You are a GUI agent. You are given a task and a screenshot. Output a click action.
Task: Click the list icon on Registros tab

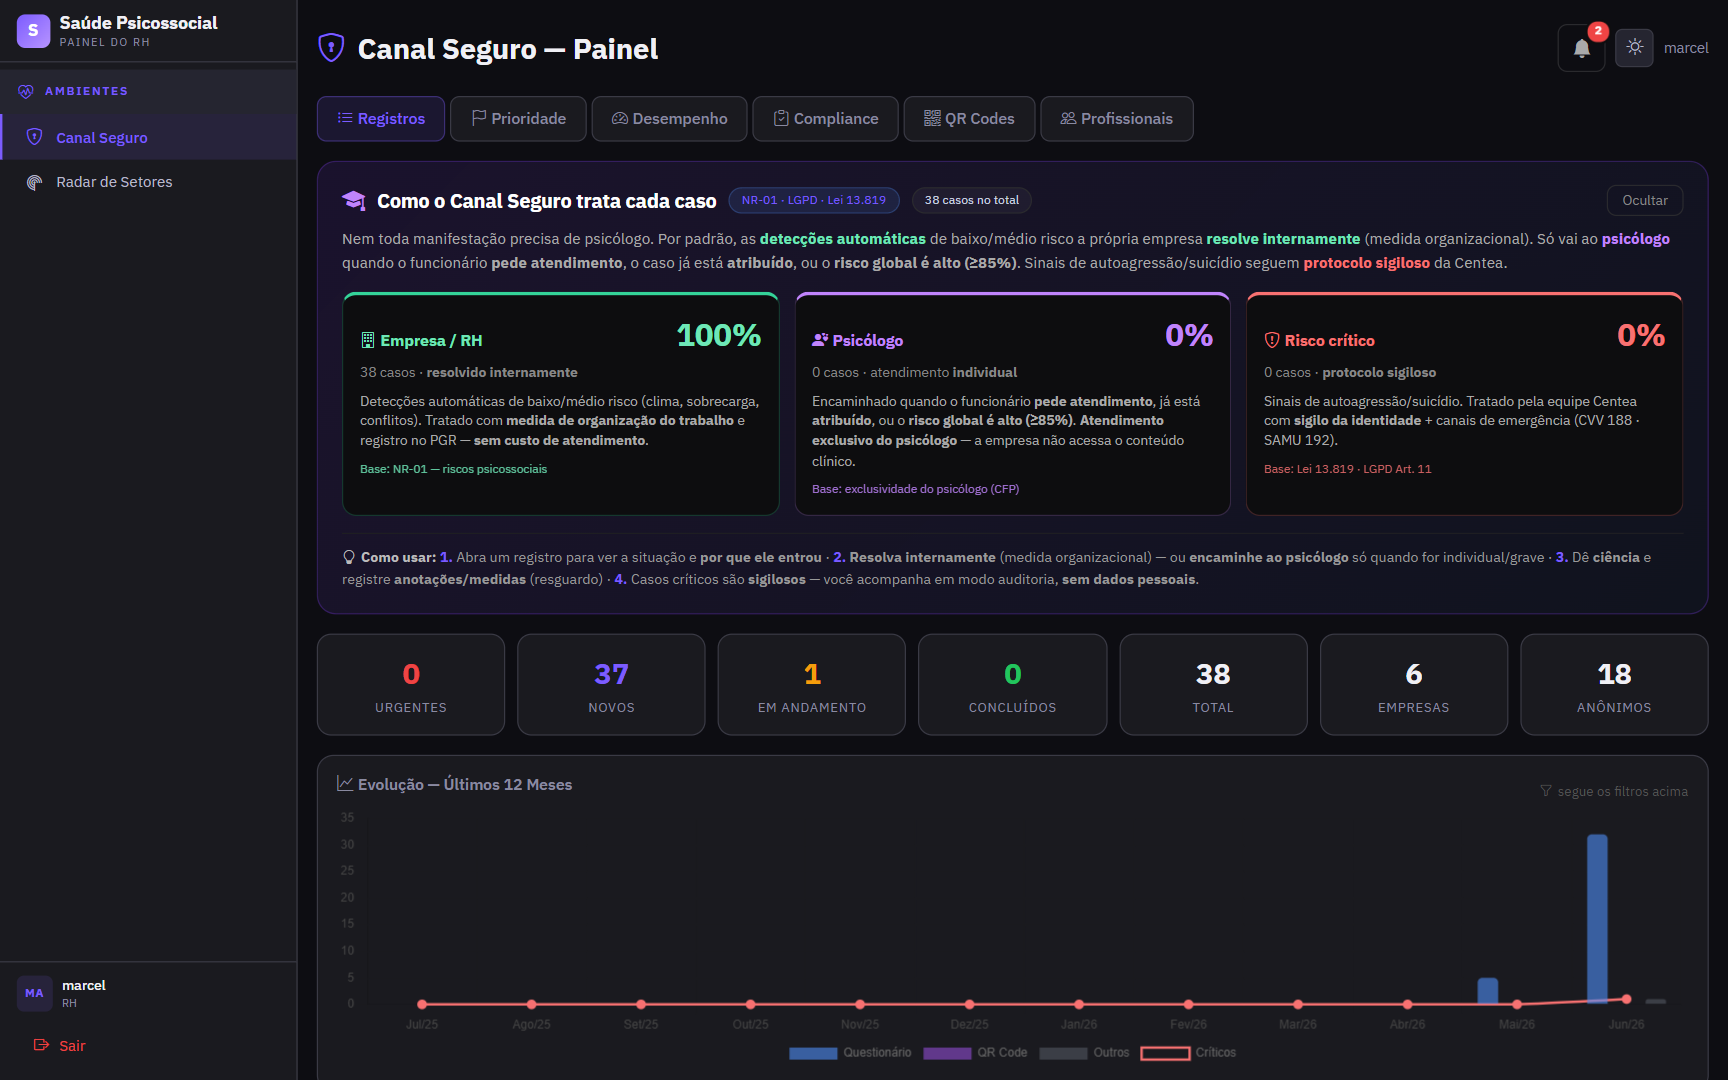(x=345, y=118)
